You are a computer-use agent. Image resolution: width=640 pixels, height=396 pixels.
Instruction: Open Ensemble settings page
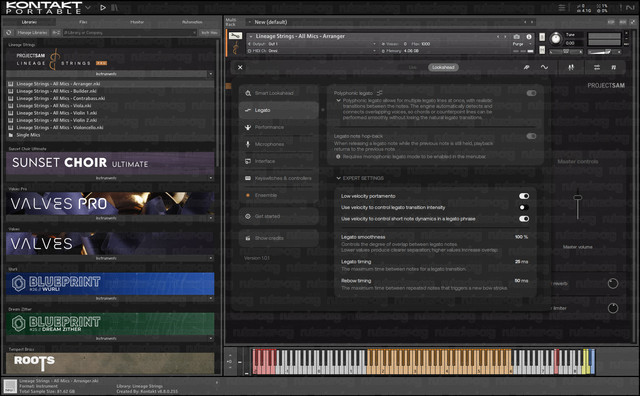pos(278,195)
